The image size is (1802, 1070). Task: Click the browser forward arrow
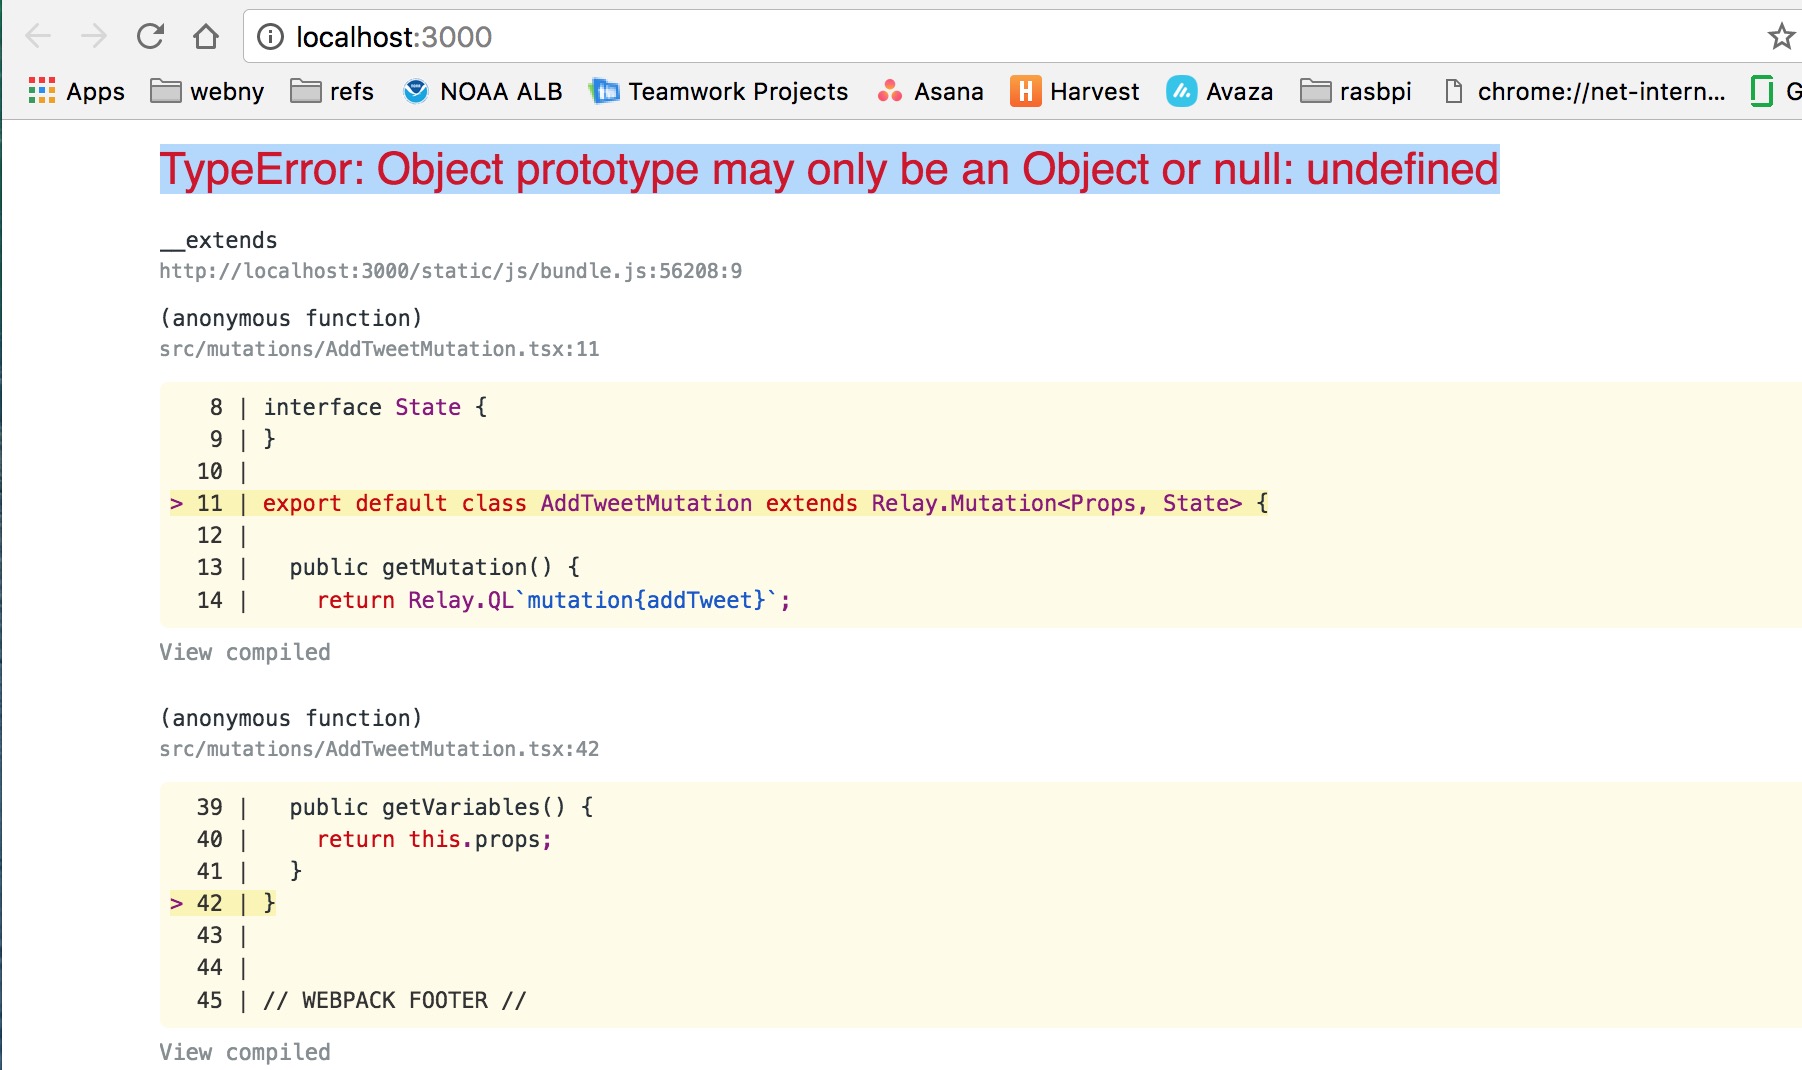(x=94, y=37)
